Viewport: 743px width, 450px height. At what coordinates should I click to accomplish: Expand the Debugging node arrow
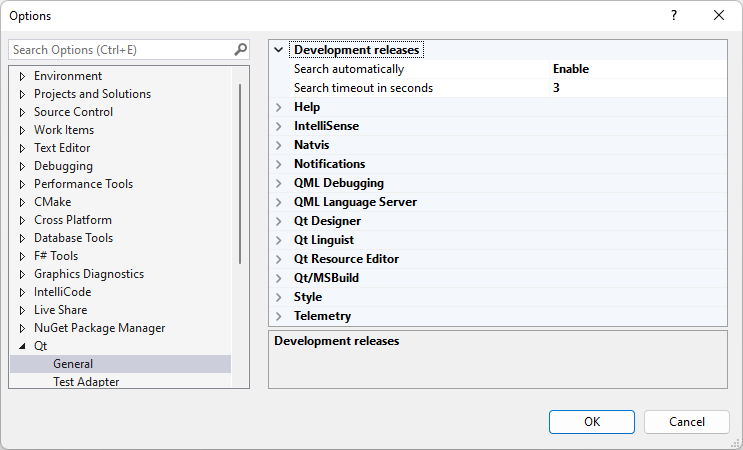pyautogui.click(x=22, y=166)
